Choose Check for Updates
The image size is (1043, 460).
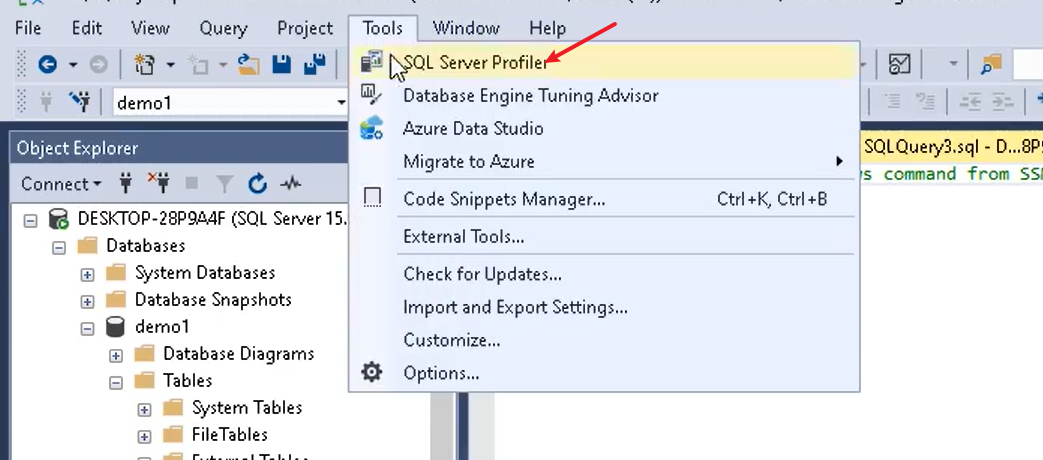pyautogui.click(x=605, y=274)
